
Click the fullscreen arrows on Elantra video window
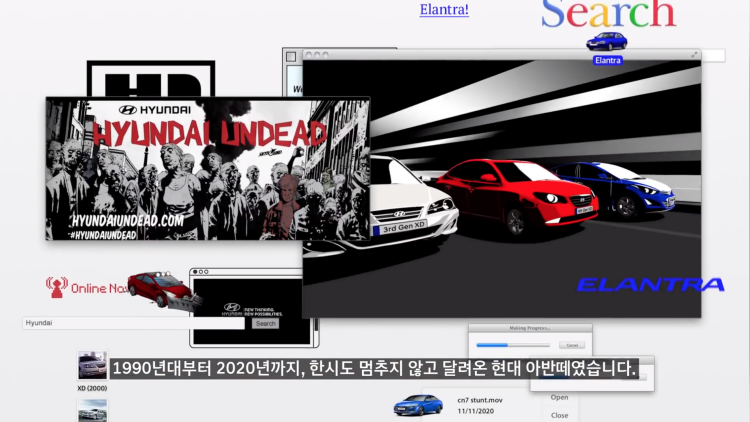pyautogui.click(x=694, y=55)
